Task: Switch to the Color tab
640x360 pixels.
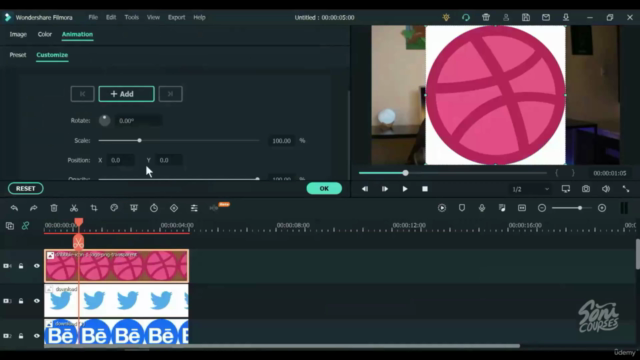Action: (44, 34)
